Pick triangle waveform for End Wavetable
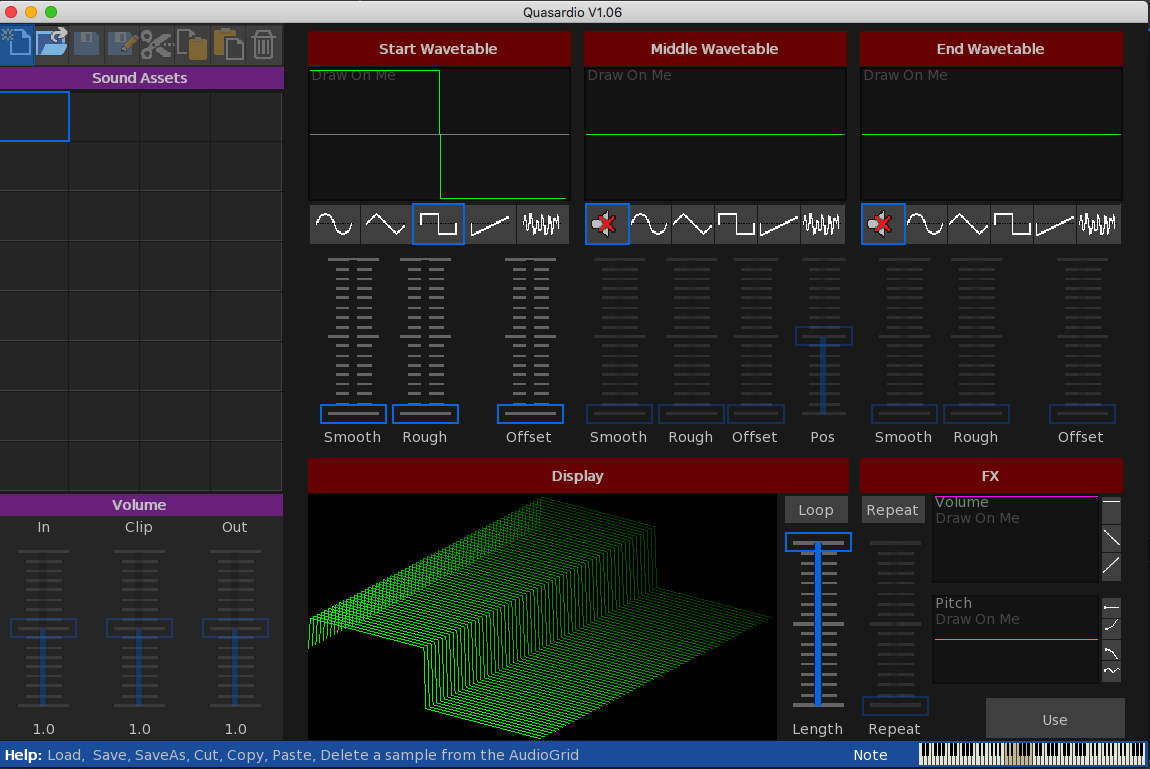Image resolution: width=1150 pixels, height=769 pixels. 969,225
